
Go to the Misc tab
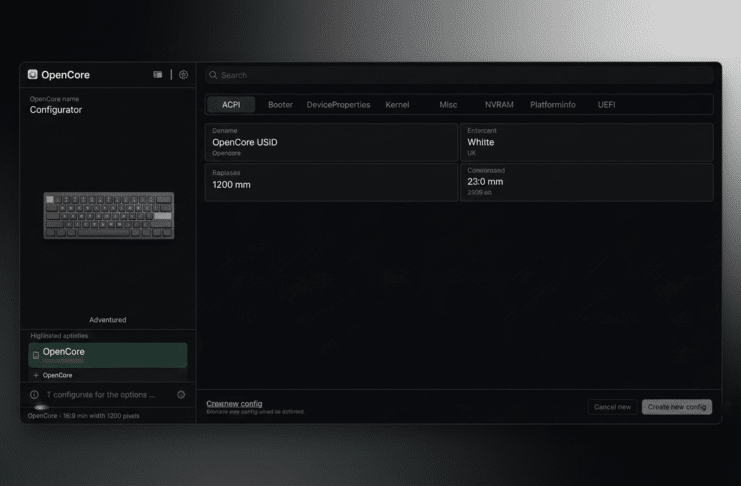coord(448,104)
